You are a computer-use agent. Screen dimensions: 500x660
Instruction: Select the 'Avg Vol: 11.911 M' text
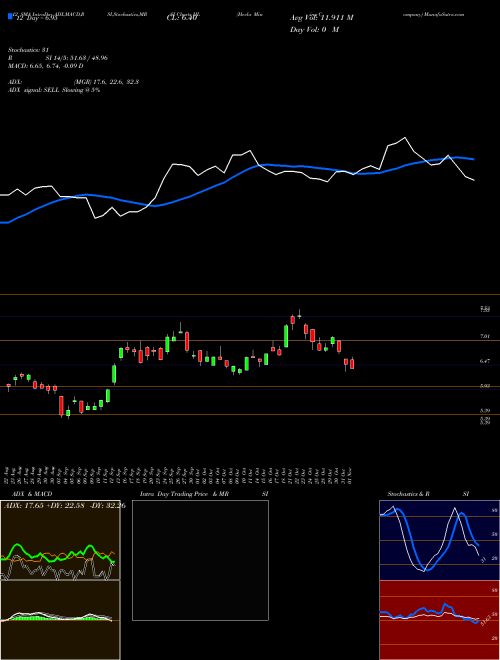[x=322, y=18]
